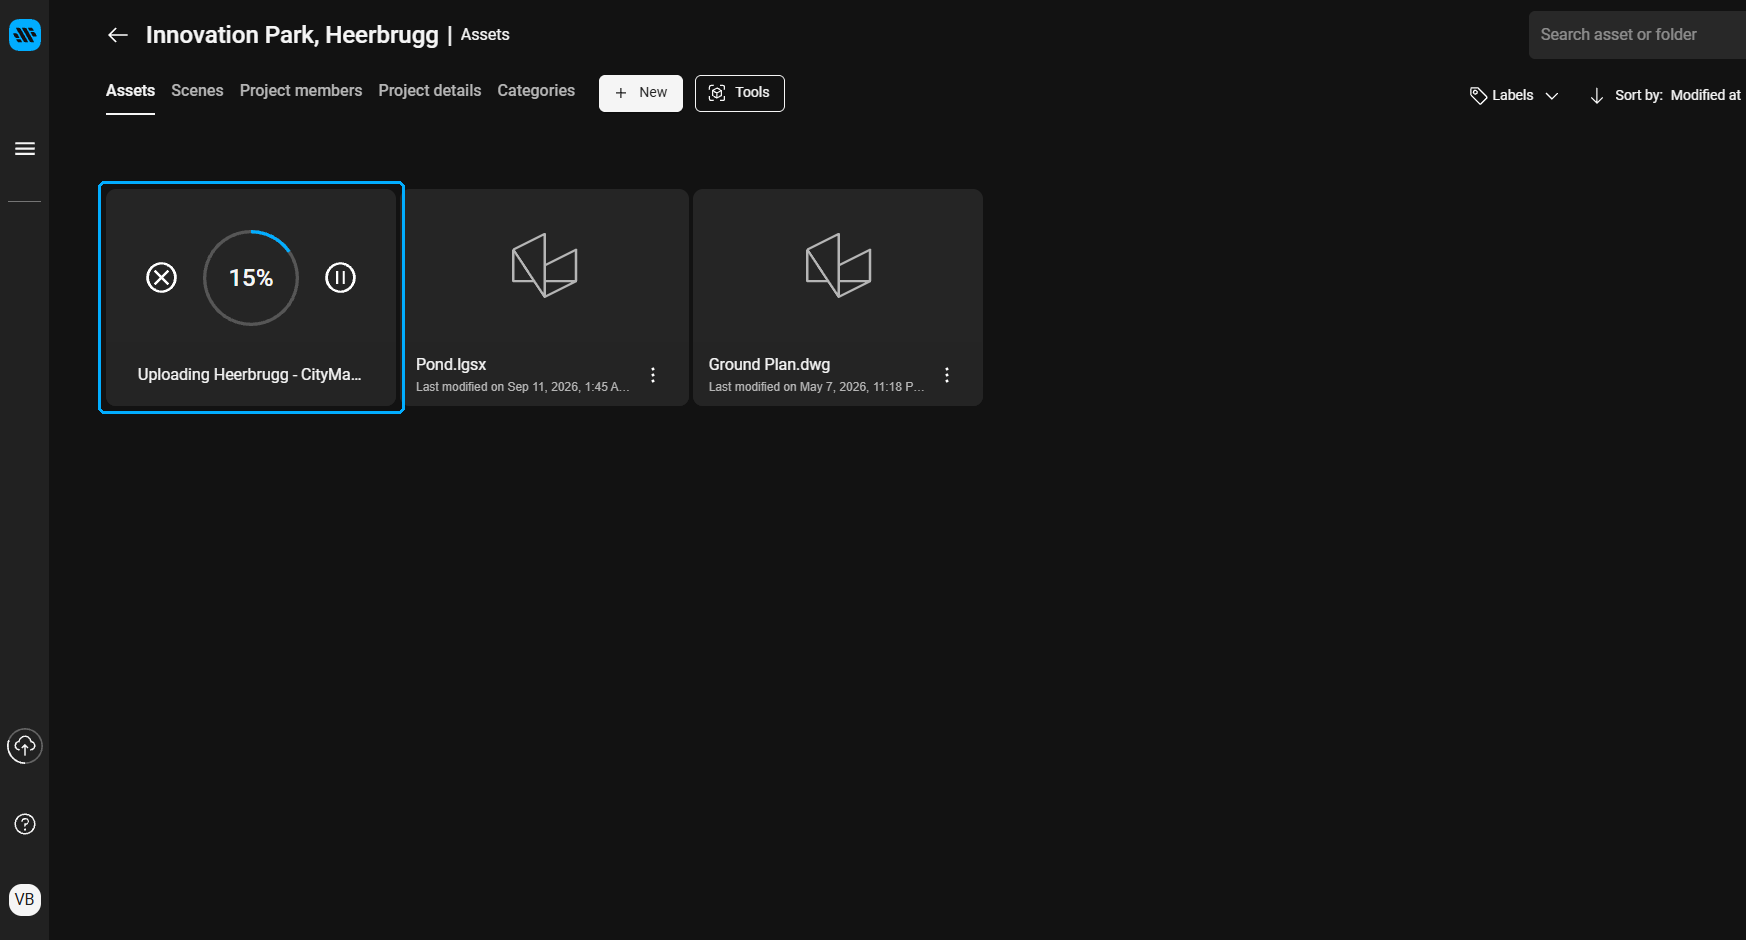Click the 'Innovation Park, Heerbrugg' project title
This screenshot has height=940, width=1746.
[292, 35]
